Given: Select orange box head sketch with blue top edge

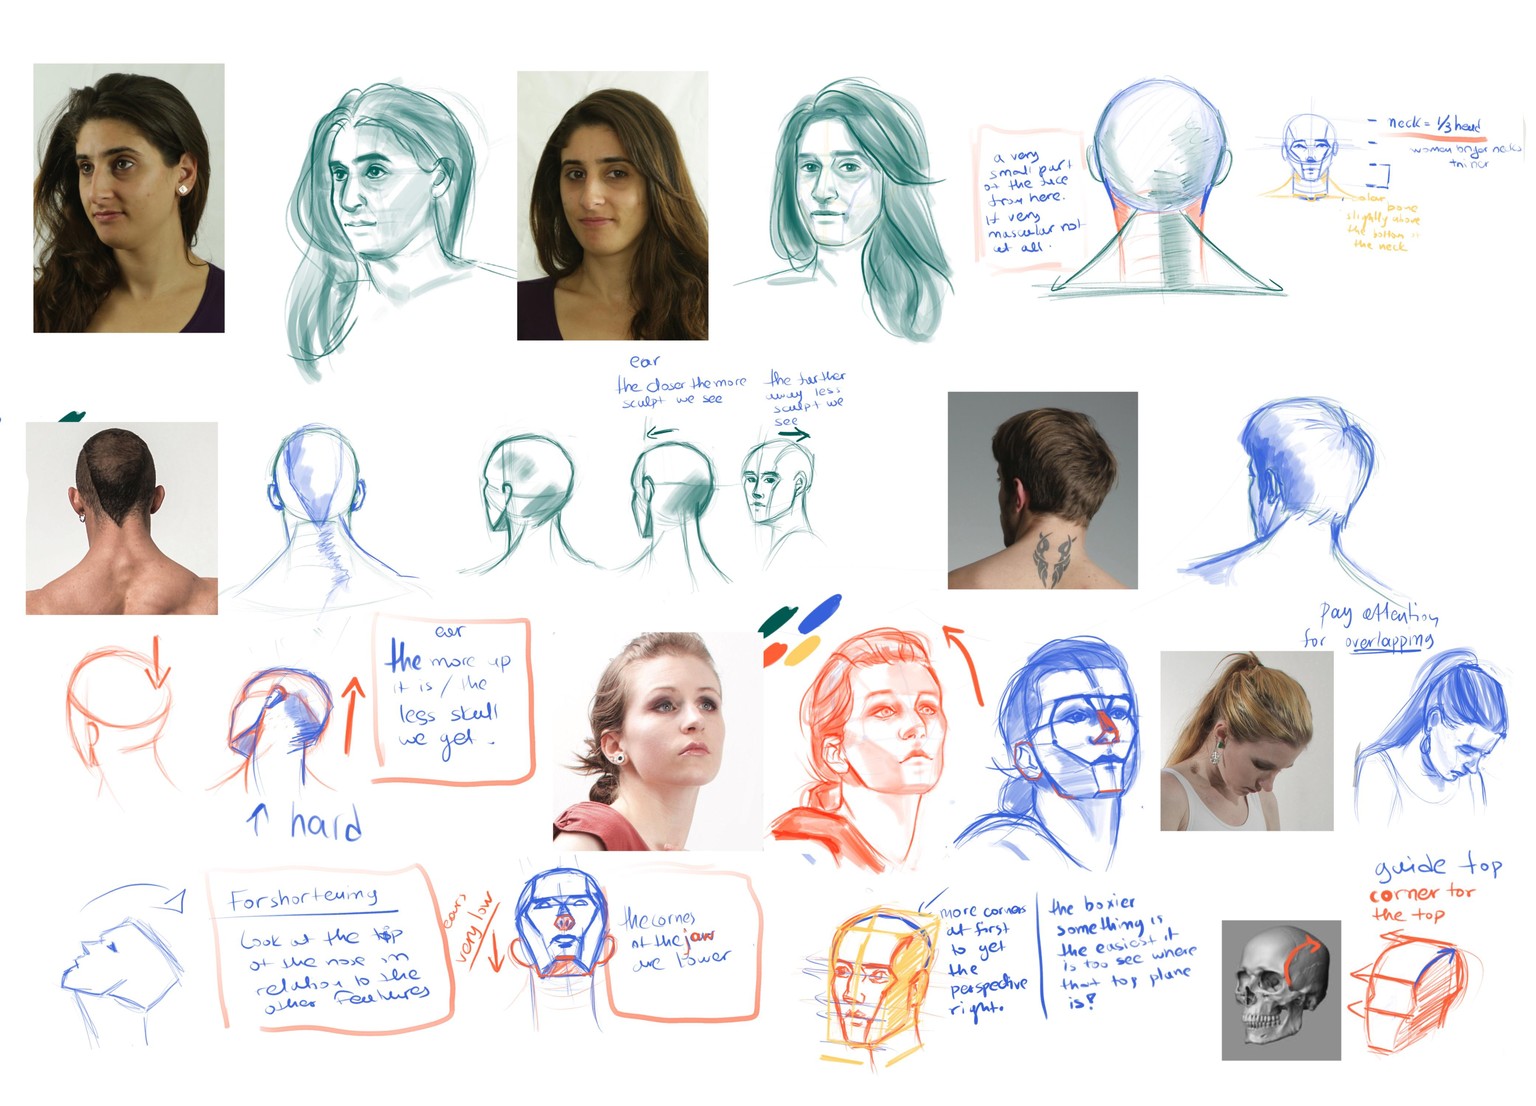Looking at the screenshot, I should coord(1410,990).
